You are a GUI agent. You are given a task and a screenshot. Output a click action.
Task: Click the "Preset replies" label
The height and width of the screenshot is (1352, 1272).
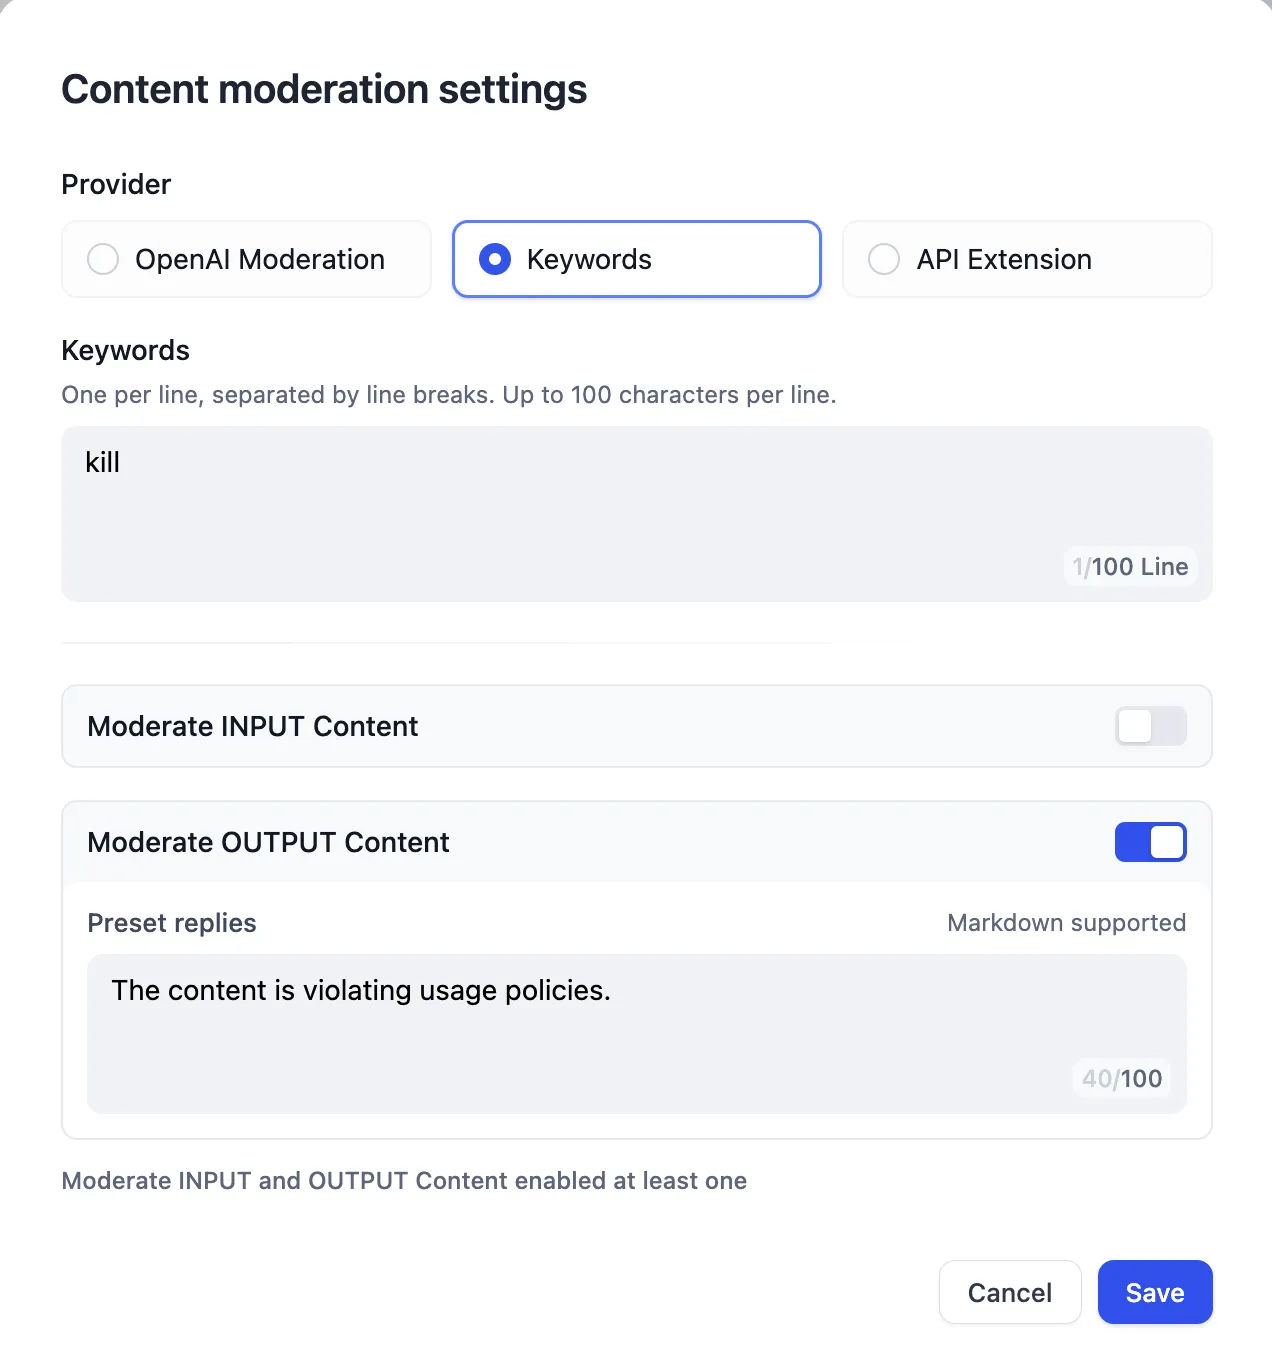pos(172,923)
